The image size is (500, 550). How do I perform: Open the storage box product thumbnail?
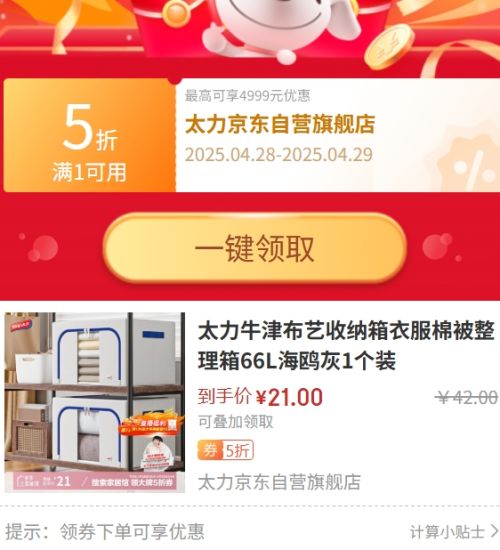95,402
